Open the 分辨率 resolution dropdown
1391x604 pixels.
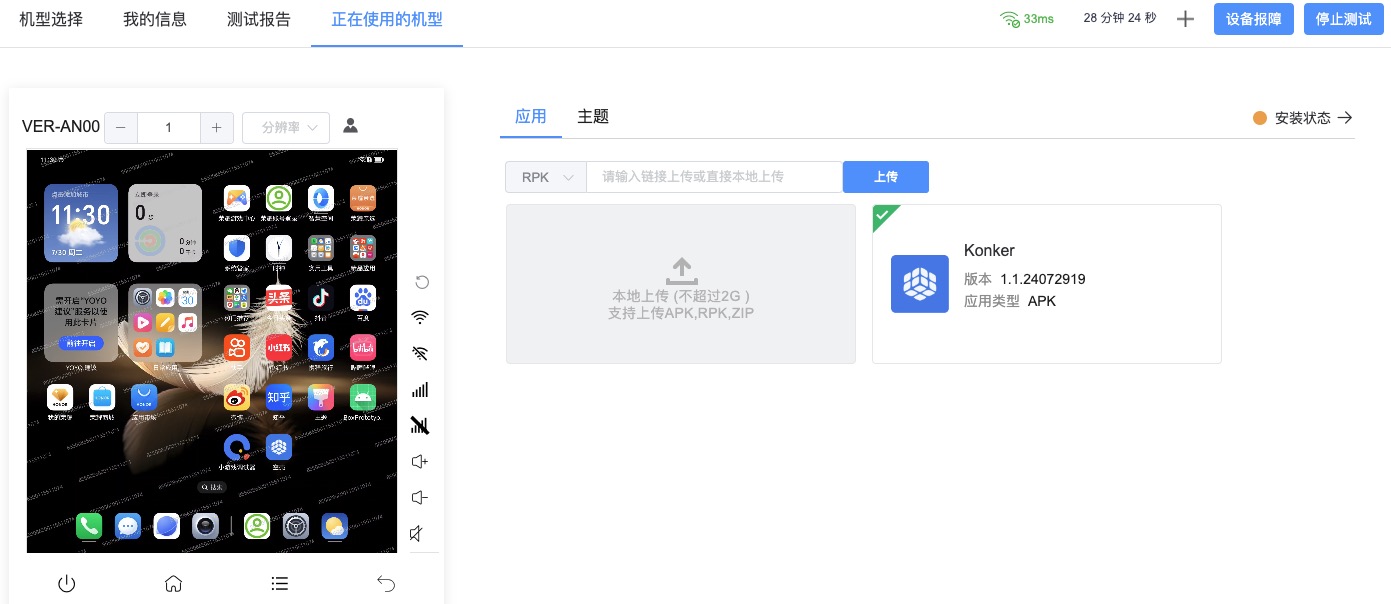point(286,127)
